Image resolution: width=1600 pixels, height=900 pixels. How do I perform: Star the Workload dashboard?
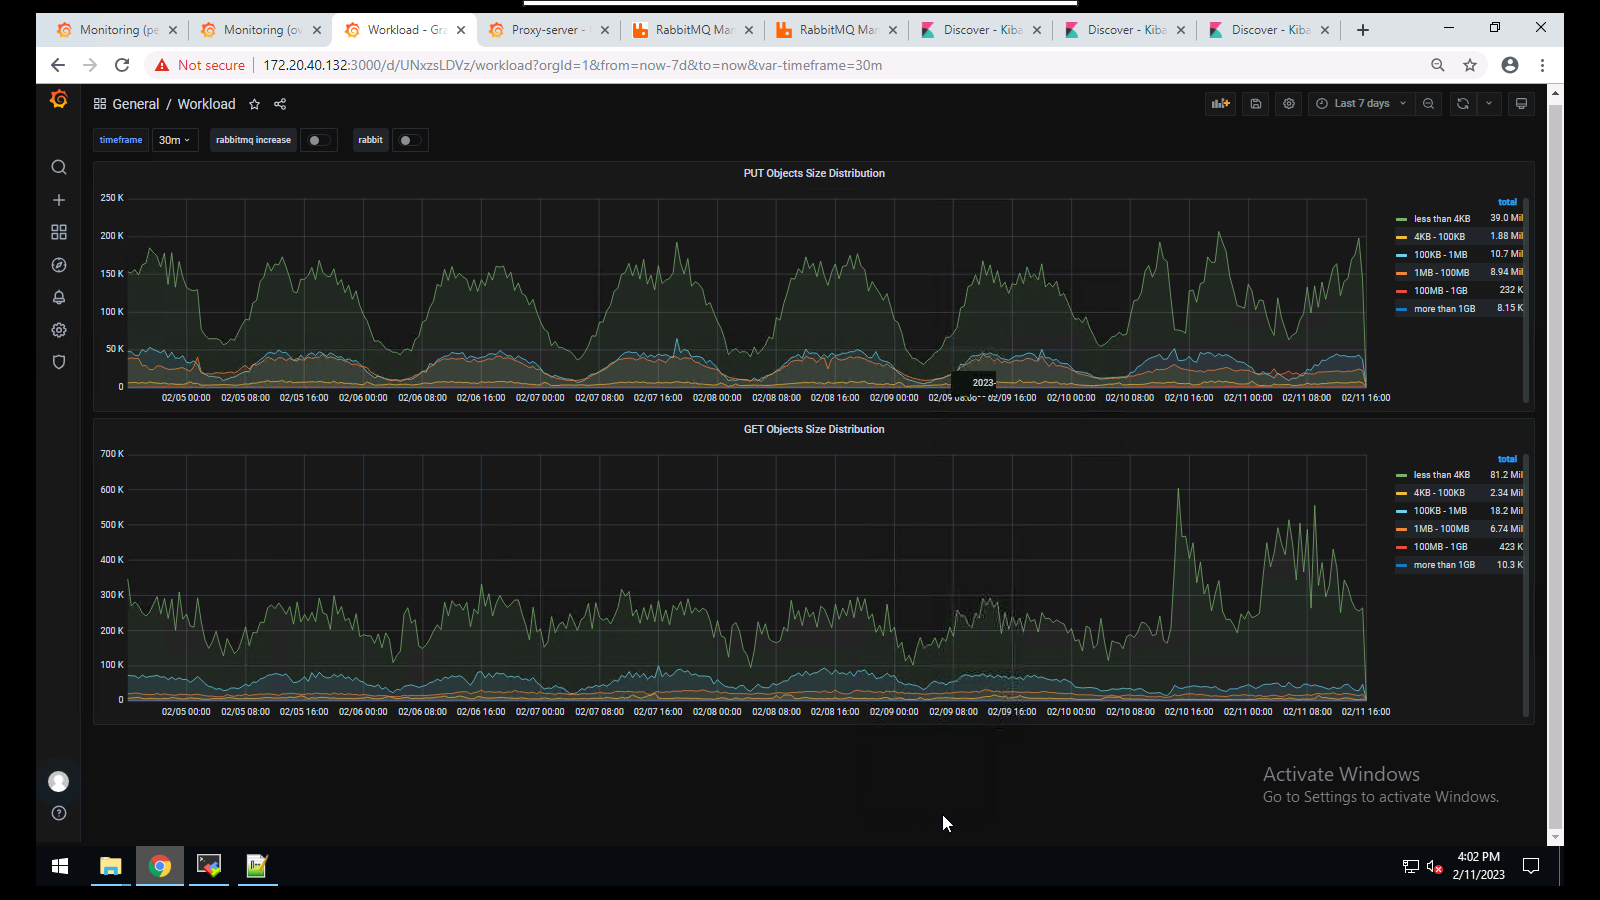[255, 104]
